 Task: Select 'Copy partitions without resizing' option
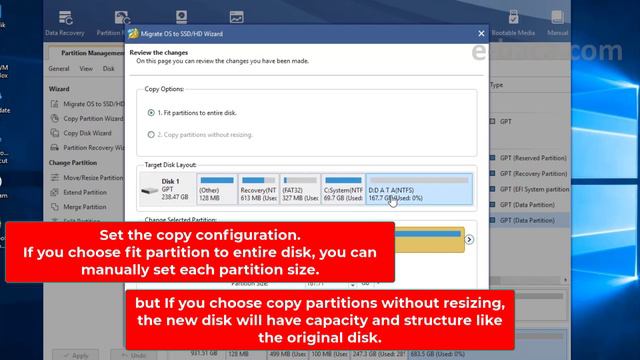coord(151,134)
